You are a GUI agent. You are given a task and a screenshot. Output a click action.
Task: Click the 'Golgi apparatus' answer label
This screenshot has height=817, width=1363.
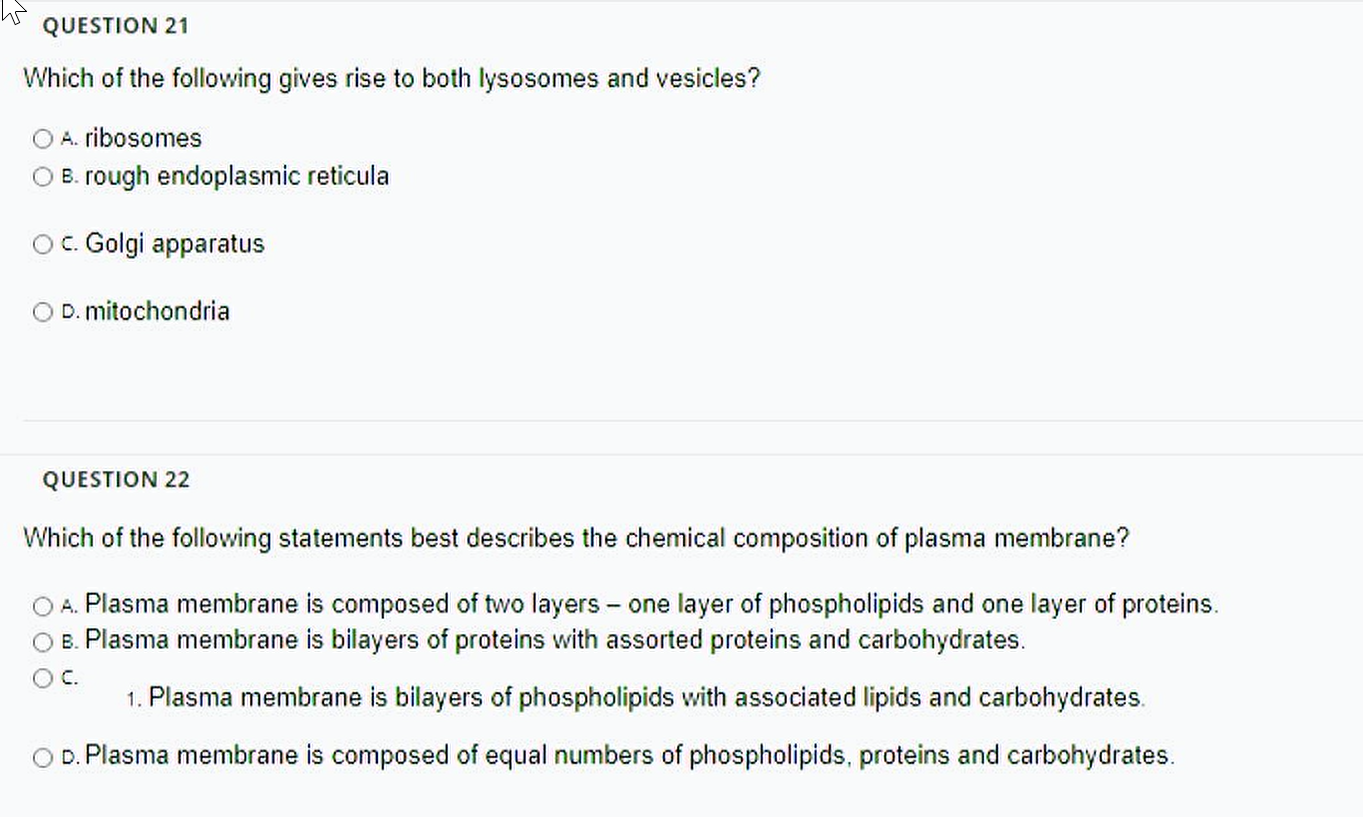coord(175,244)
